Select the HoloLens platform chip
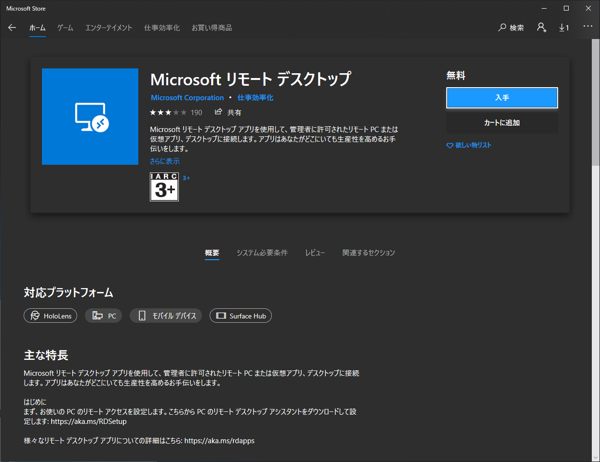The width and height of the screenshot is (600, 462). point(50,316)
